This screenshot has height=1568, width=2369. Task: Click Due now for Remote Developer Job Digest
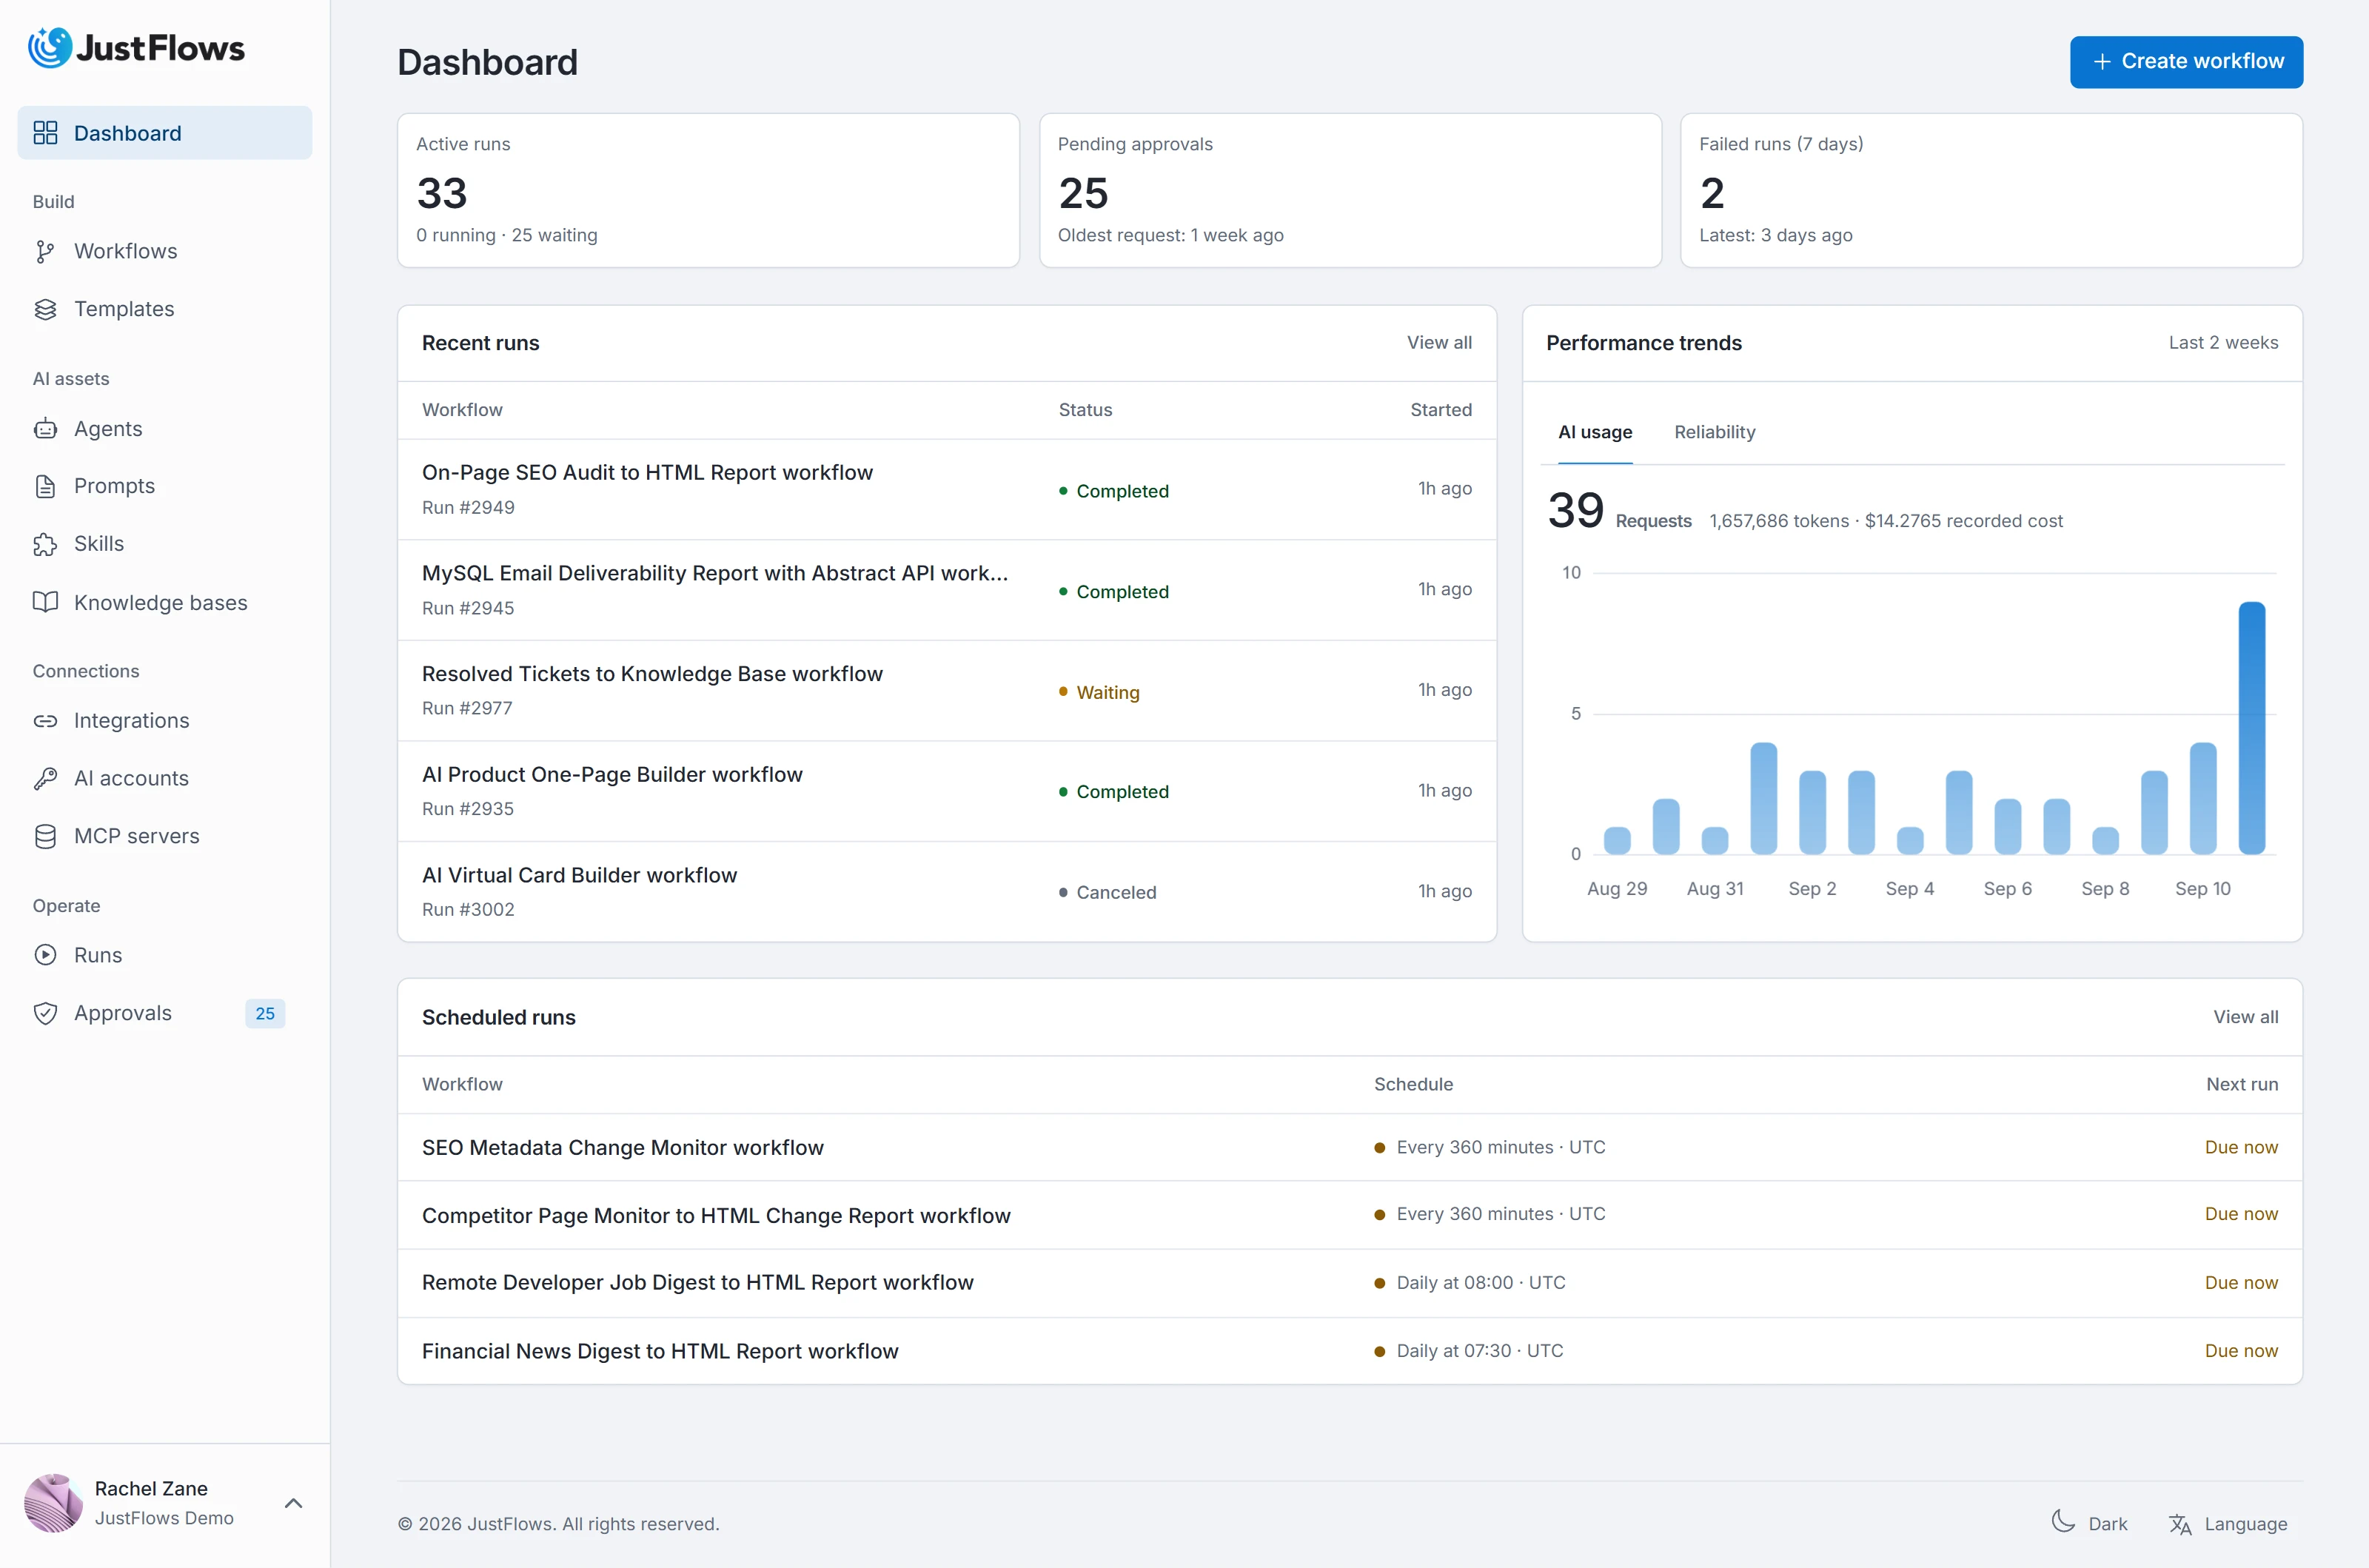(2241, 1283)
